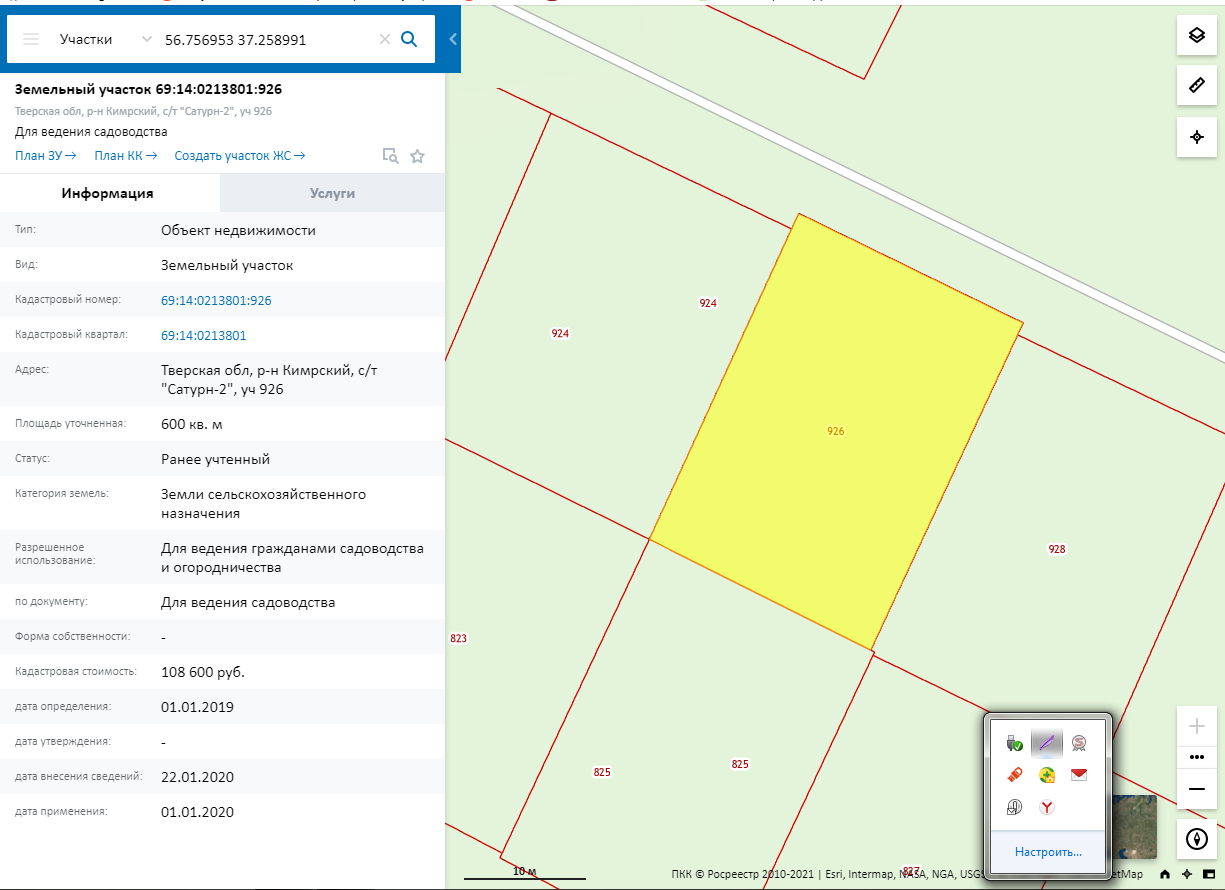Click the yellow circle green plus tray icon
The image size is (1225, 890).
(x=1047, y=775)
